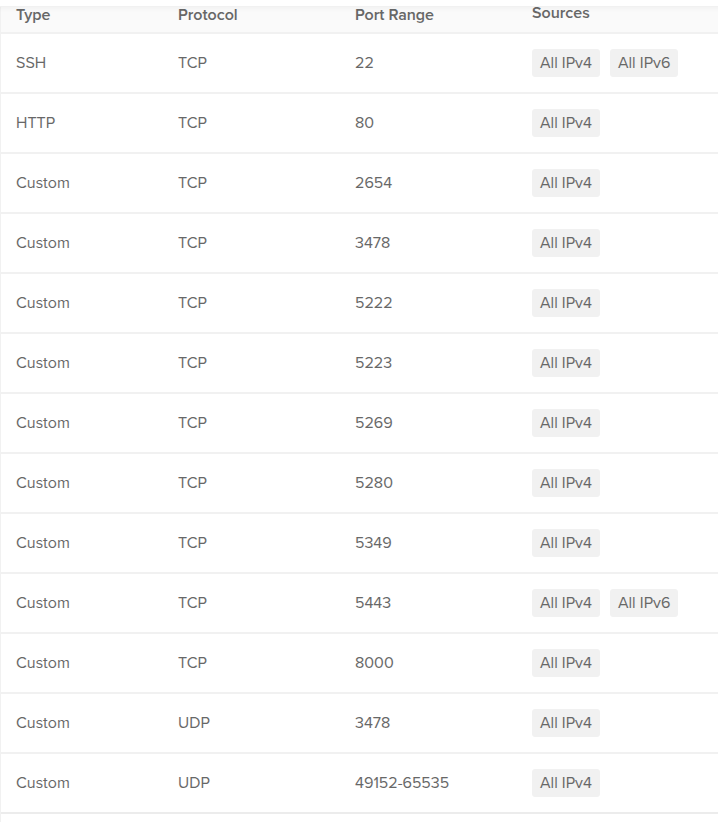Click the All IPv6 tag for port 5443
718x822 pixels.
(644, 603)
